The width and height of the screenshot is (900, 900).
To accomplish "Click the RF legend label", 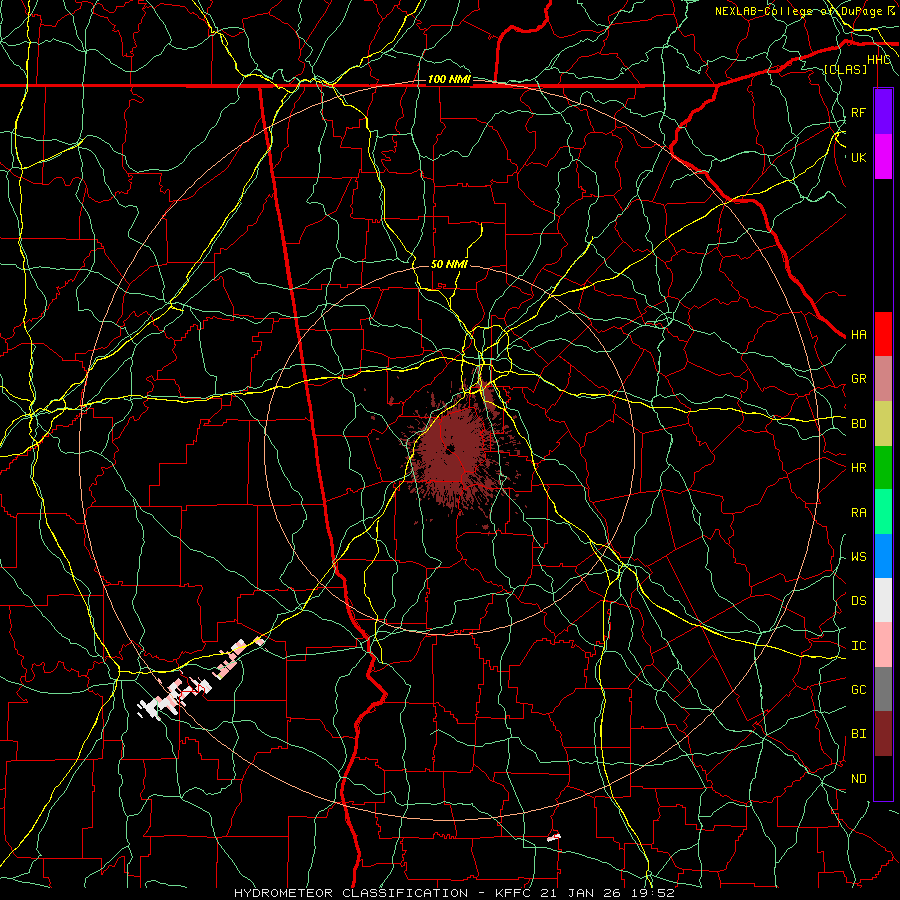I will (x=858, y=112).
